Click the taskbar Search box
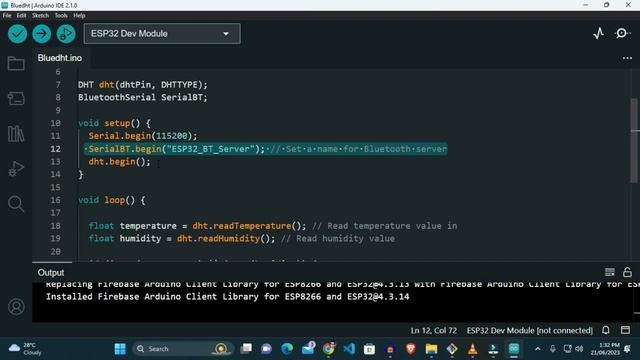 click(x=183, y=349)
